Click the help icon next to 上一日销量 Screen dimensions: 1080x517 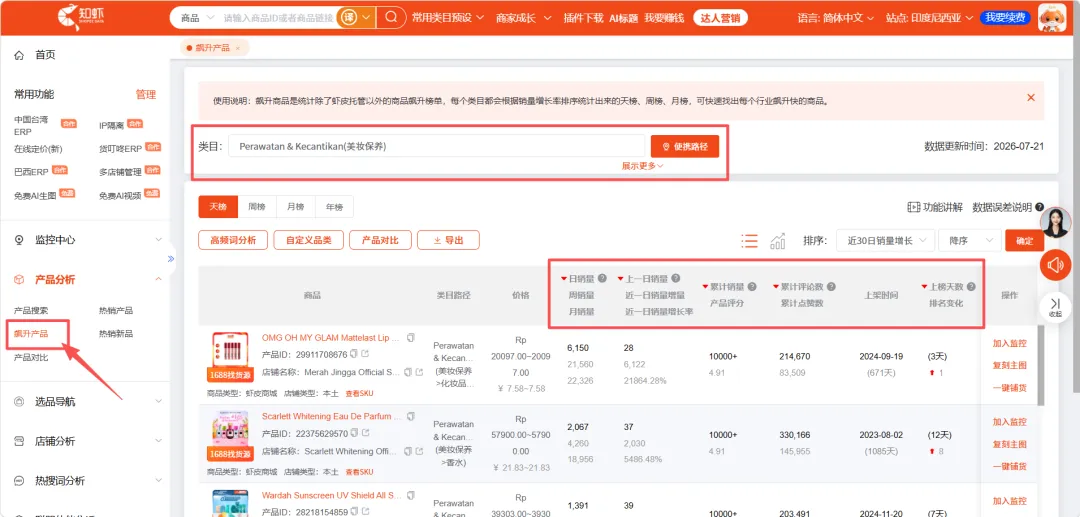[x=676, y=279]
